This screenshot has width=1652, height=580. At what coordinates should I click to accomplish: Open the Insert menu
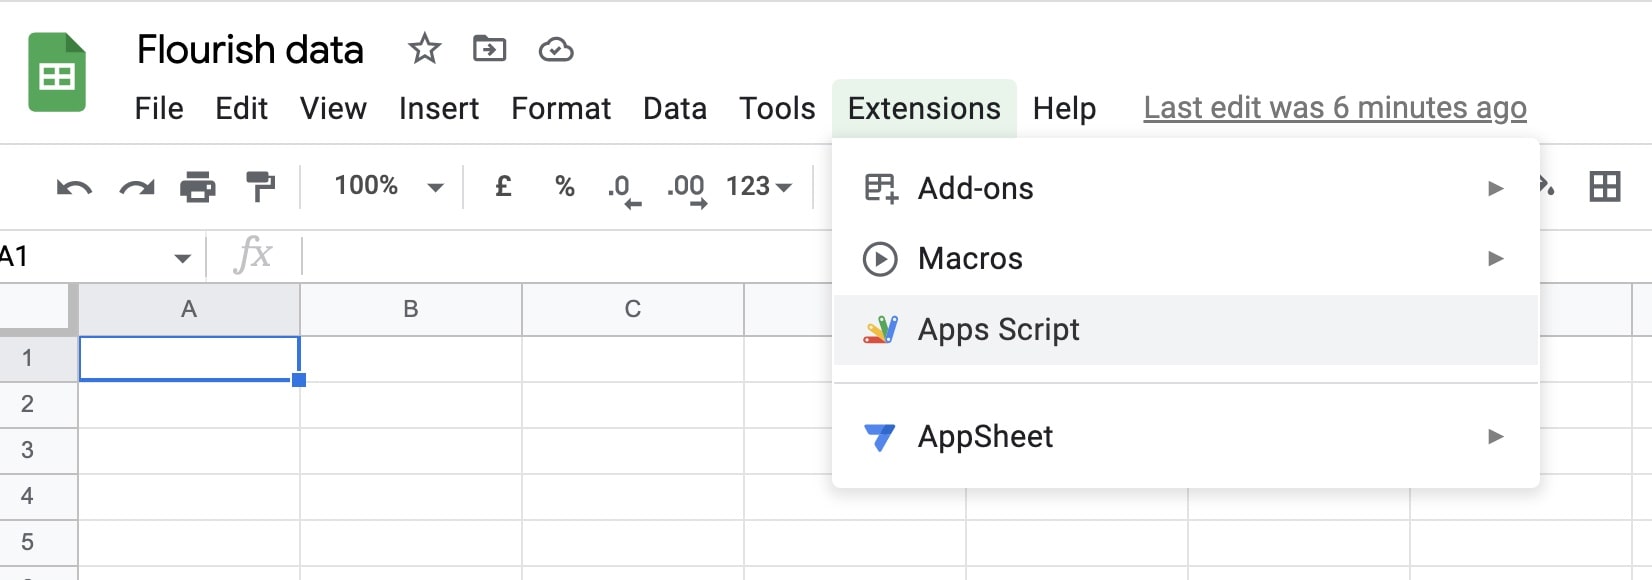click(x=439, y=108)
